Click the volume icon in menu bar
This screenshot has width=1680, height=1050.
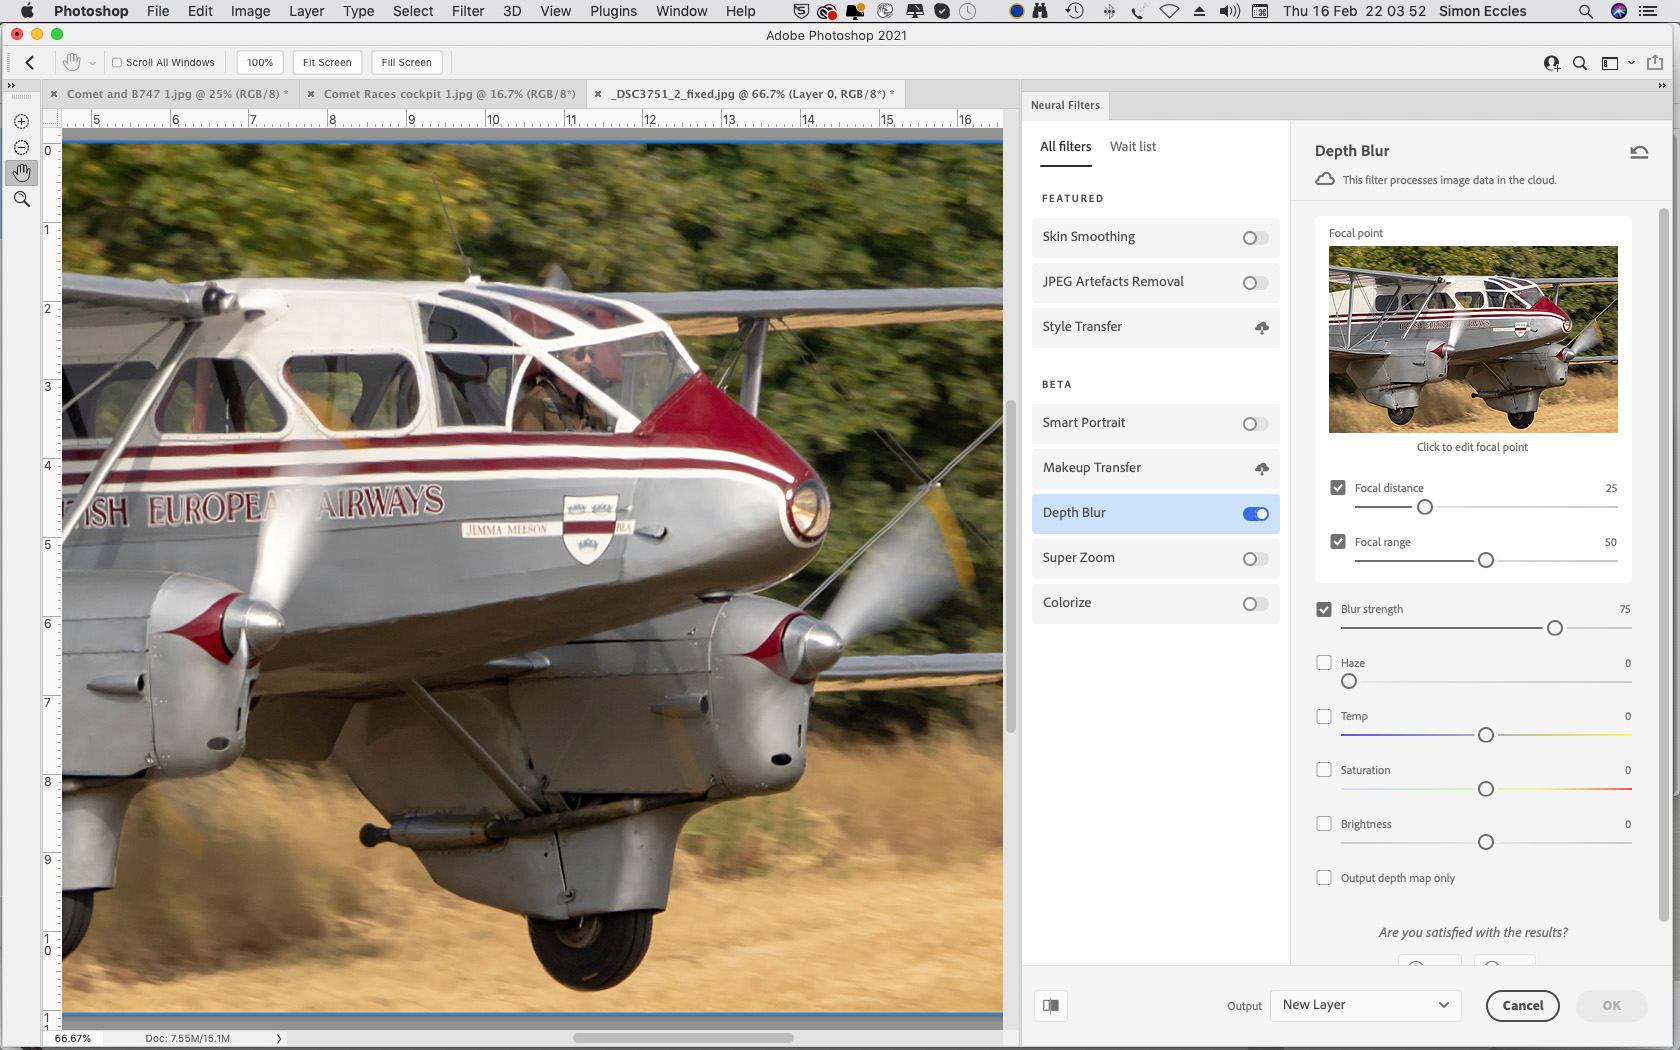point(1230,11)
